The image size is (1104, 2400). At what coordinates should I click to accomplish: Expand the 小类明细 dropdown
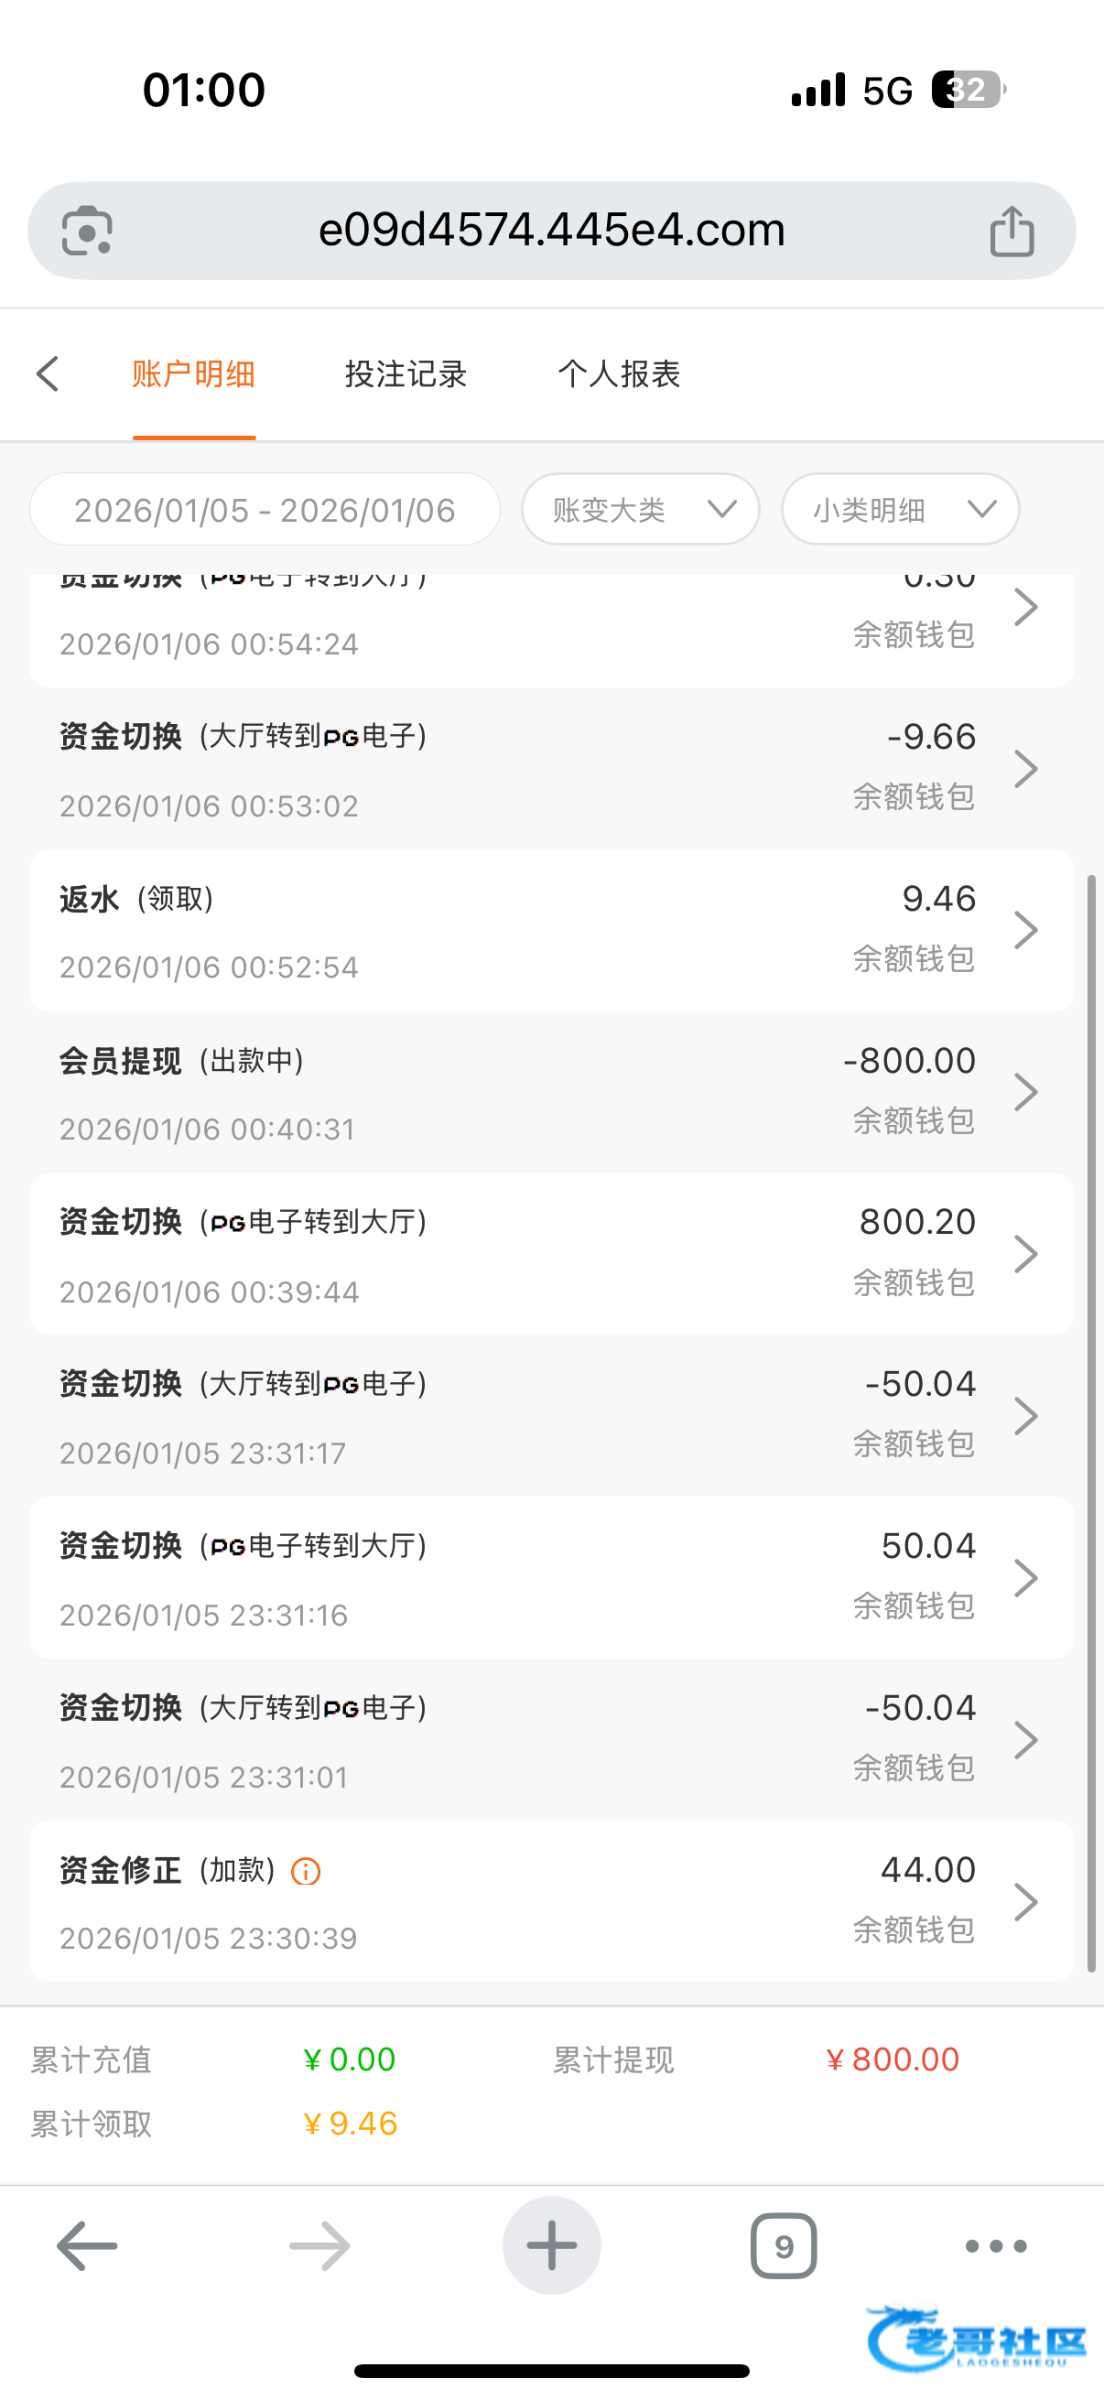900,510
